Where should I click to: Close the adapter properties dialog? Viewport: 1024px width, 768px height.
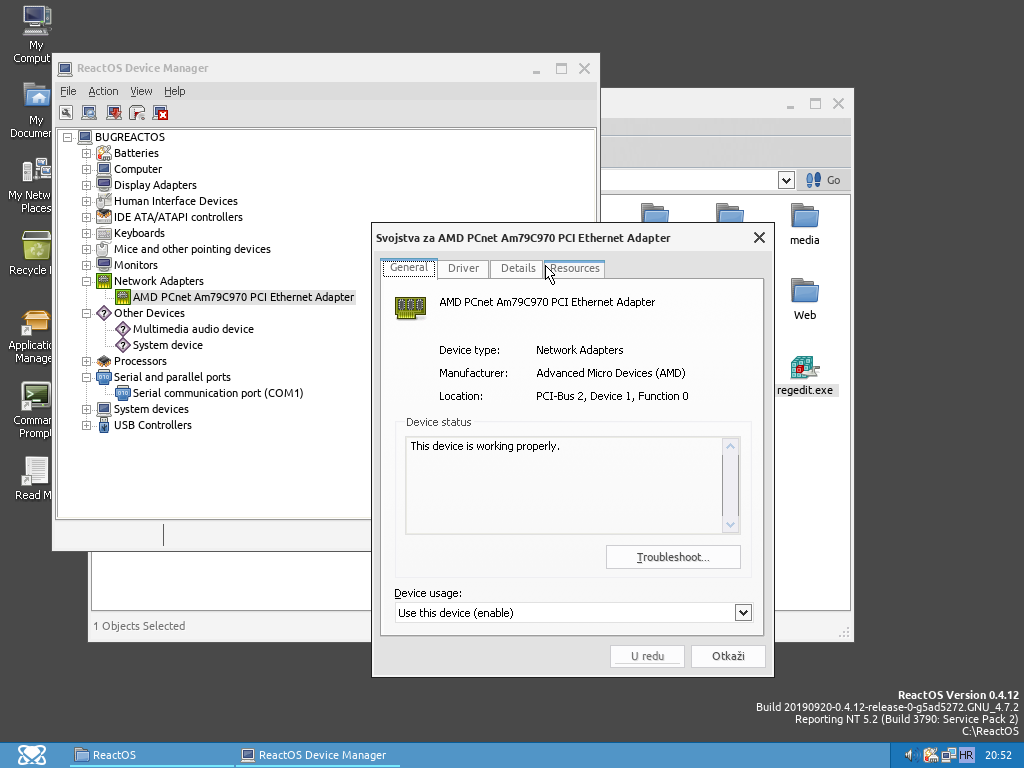(x=759, y=238)
